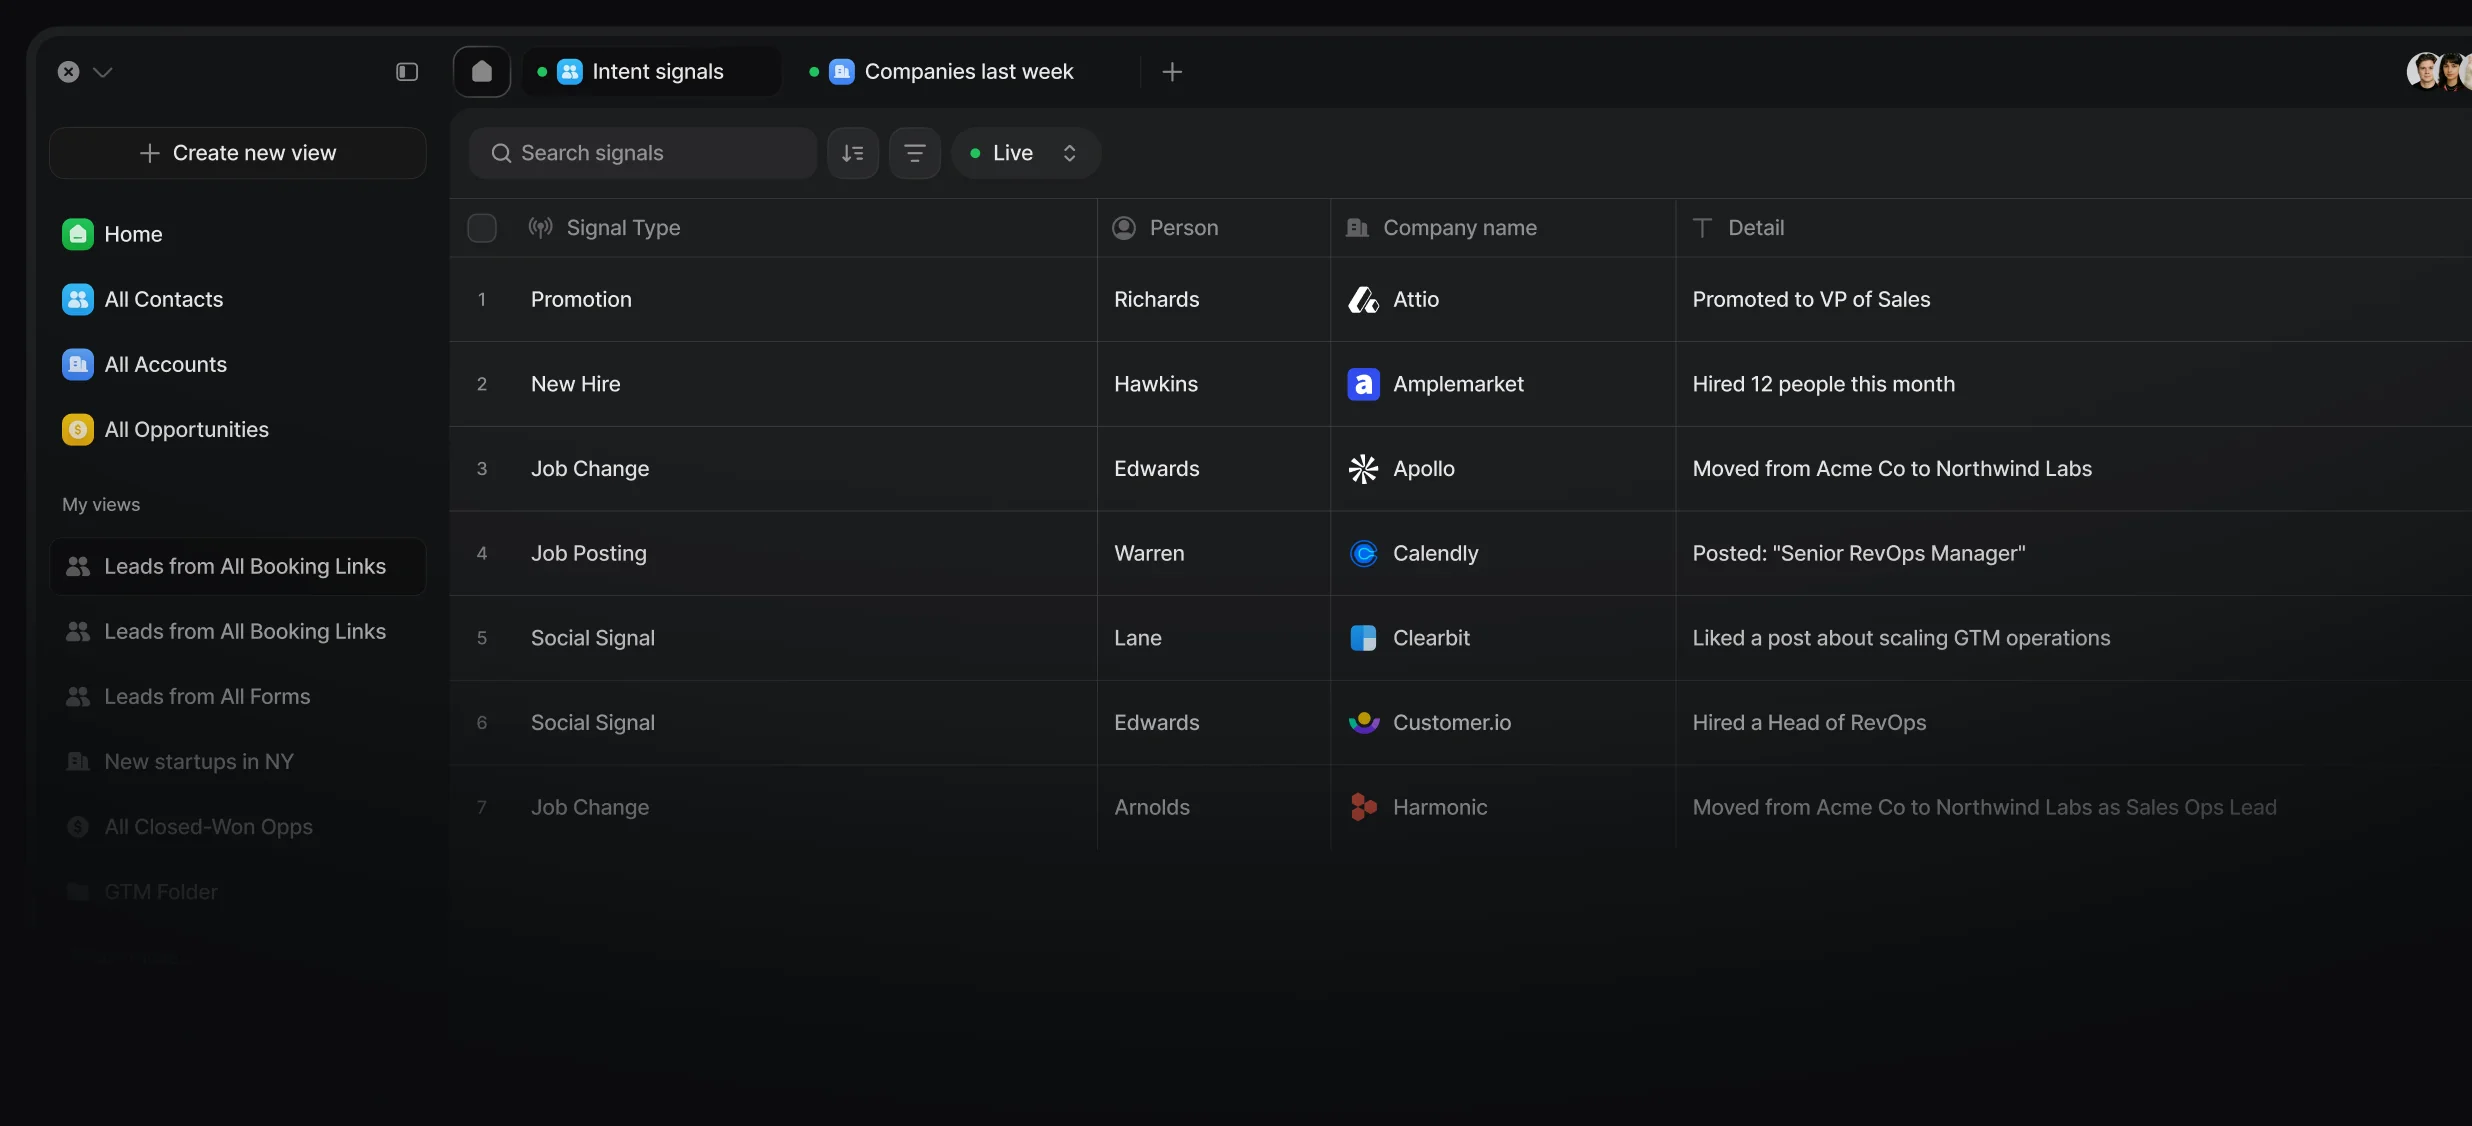Switch to the Intent signals tab
Image resolution: width=2472 pixels, height=1126 pixels.
coord(652,72)
